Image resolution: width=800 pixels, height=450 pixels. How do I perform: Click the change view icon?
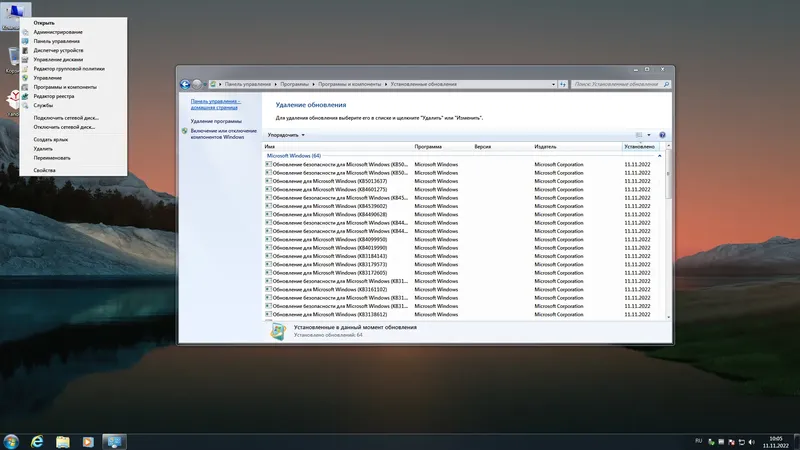click(639, 135)
